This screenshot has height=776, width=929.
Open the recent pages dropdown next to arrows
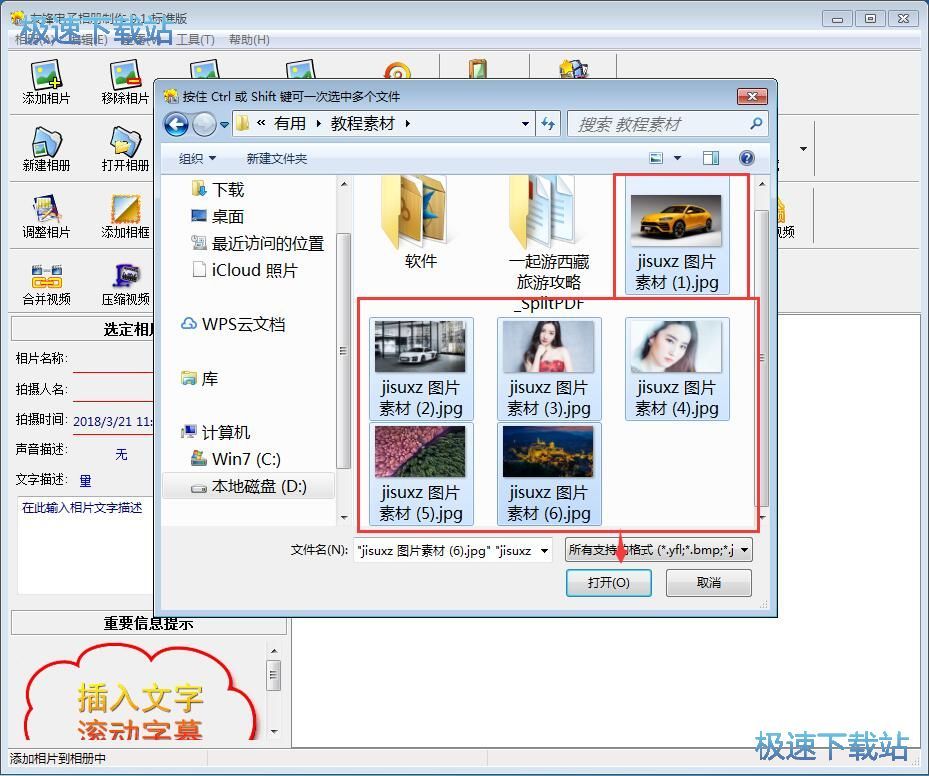[x=224, y=124]
